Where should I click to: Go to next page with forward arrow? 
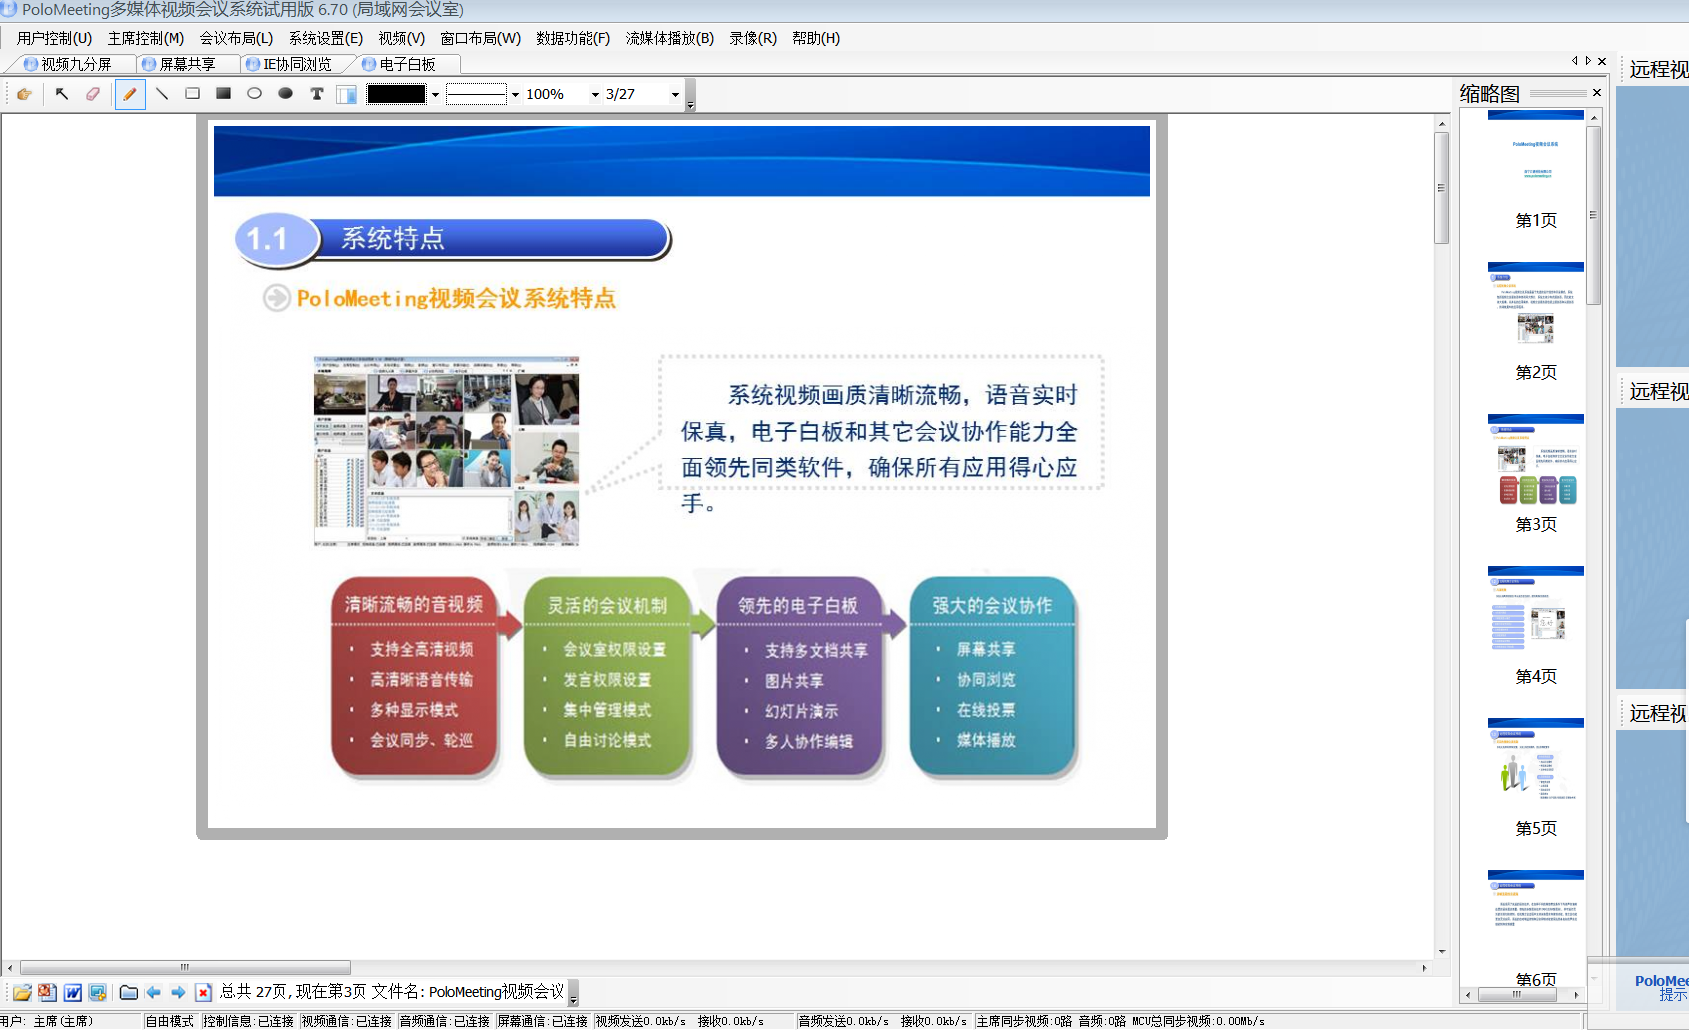[177, 992]
